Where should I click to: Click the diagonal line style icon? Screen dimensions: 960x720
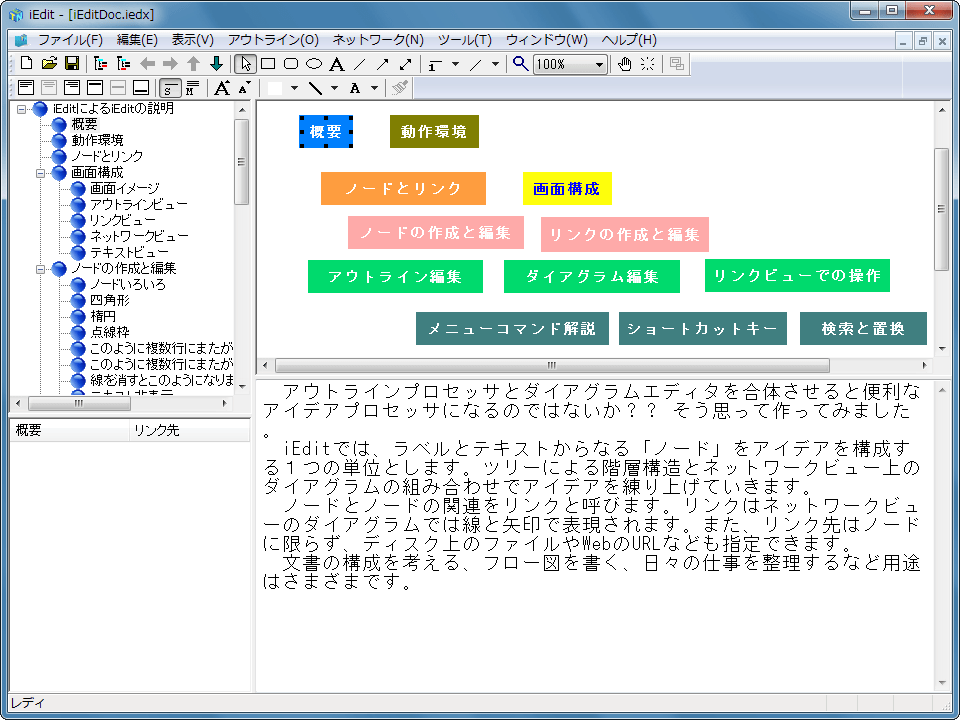(476, 64)
